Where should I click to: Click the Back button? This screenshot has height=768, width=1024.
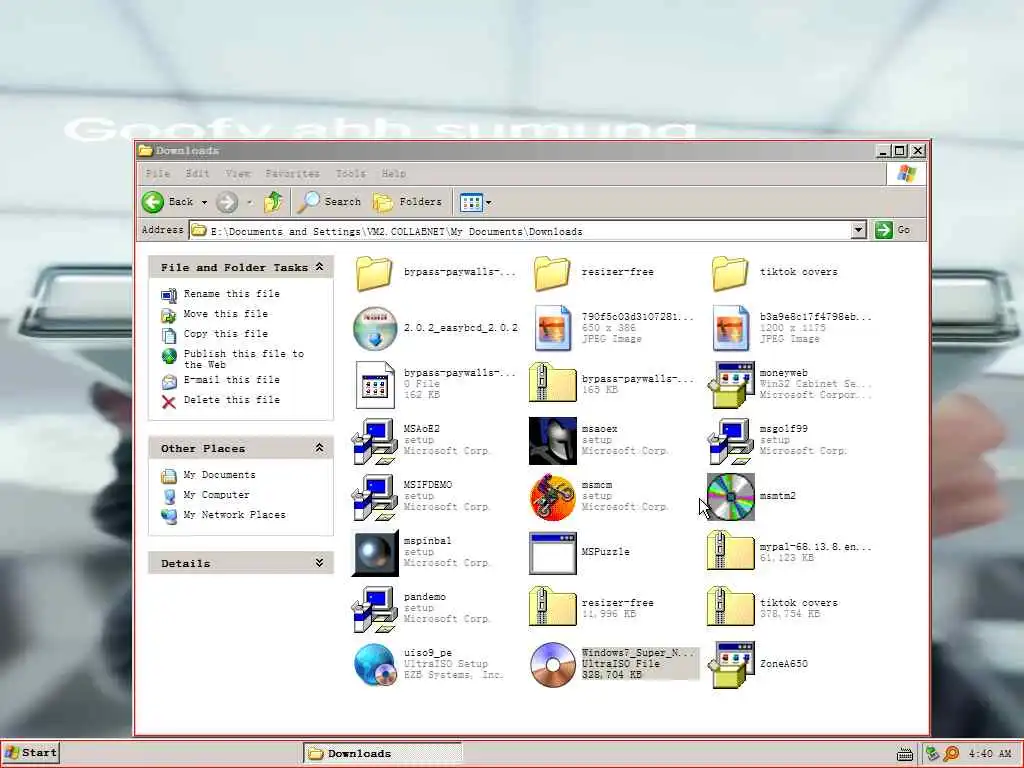click(x=168, y=202)
